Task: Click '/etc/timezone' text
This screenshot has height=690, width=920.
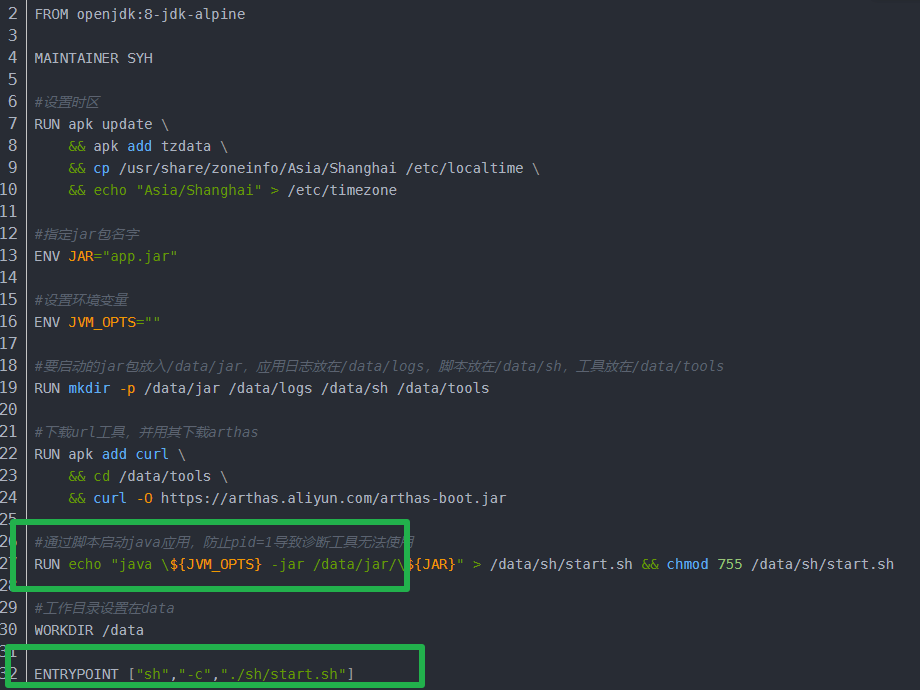Action: pyautogui.click(x=342, y=190)
